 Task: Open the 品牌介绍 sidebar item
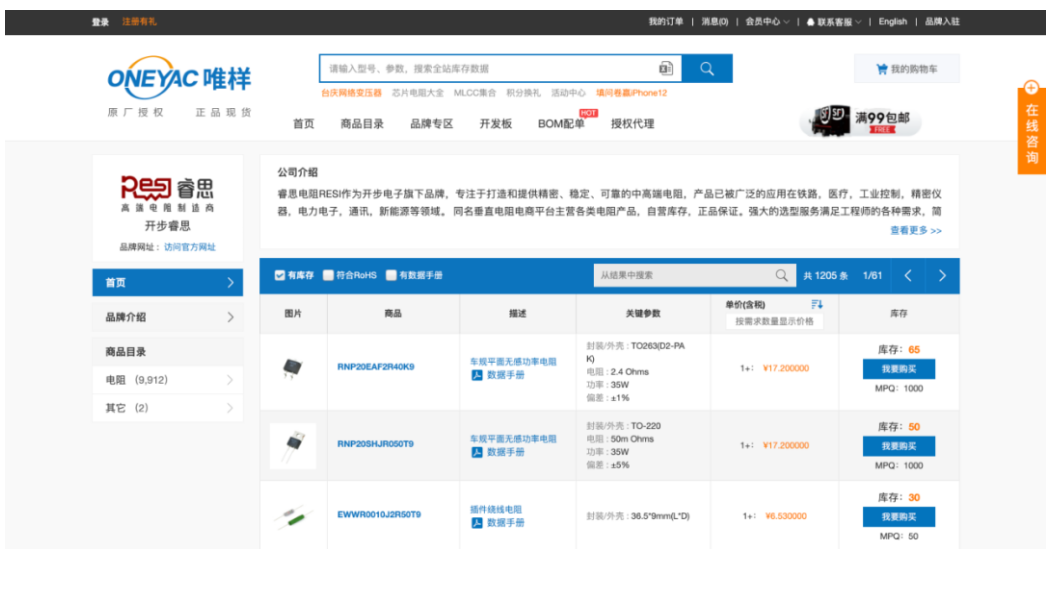168,317
